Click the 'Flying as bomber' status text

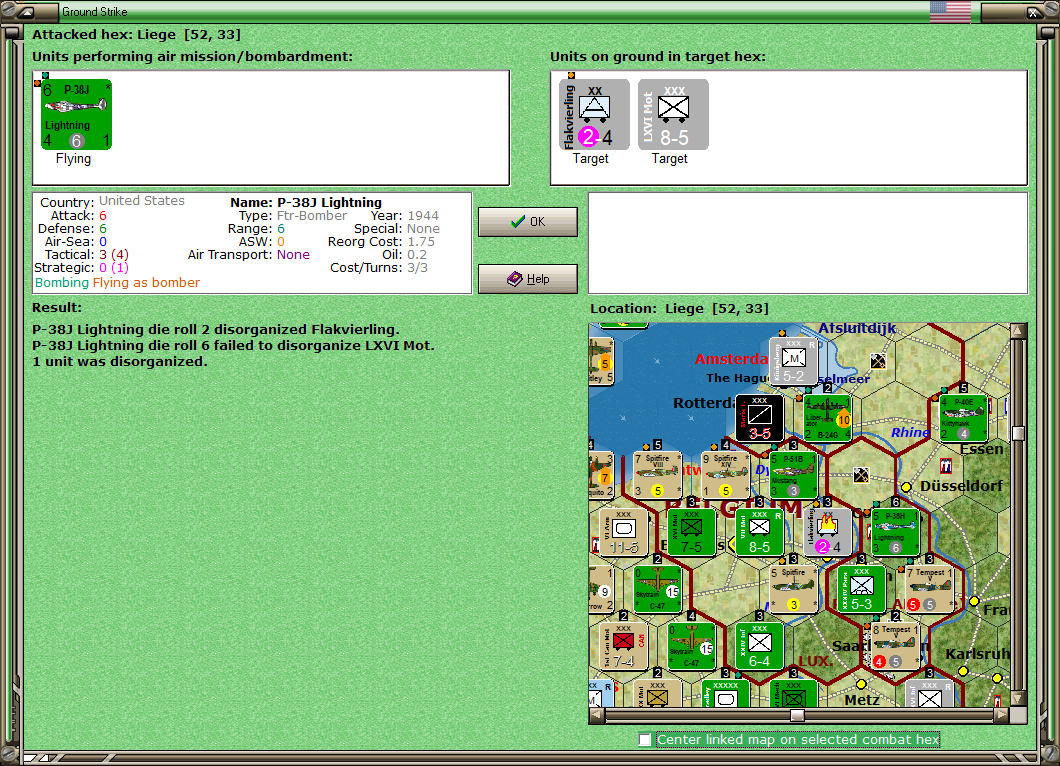point(146,283)
